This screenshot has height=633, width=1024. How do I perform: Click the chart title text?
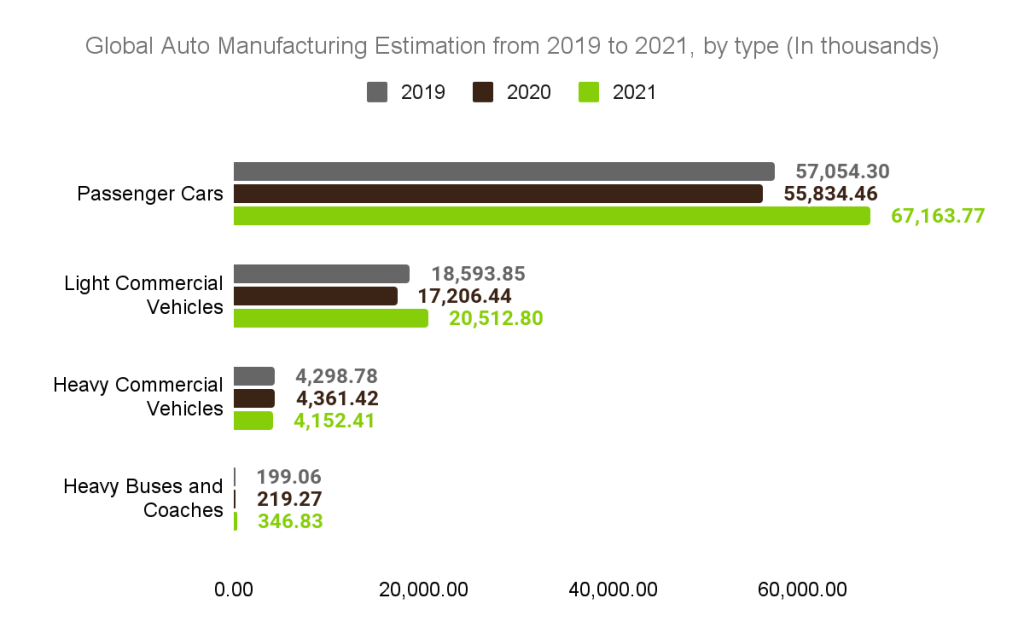pos(513,45)
